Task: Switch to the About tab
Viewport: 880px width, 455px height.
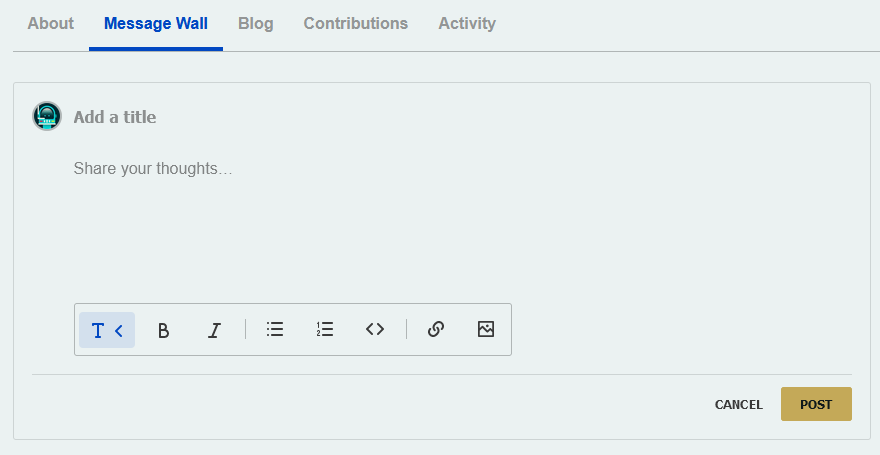Action: (50, 23)
